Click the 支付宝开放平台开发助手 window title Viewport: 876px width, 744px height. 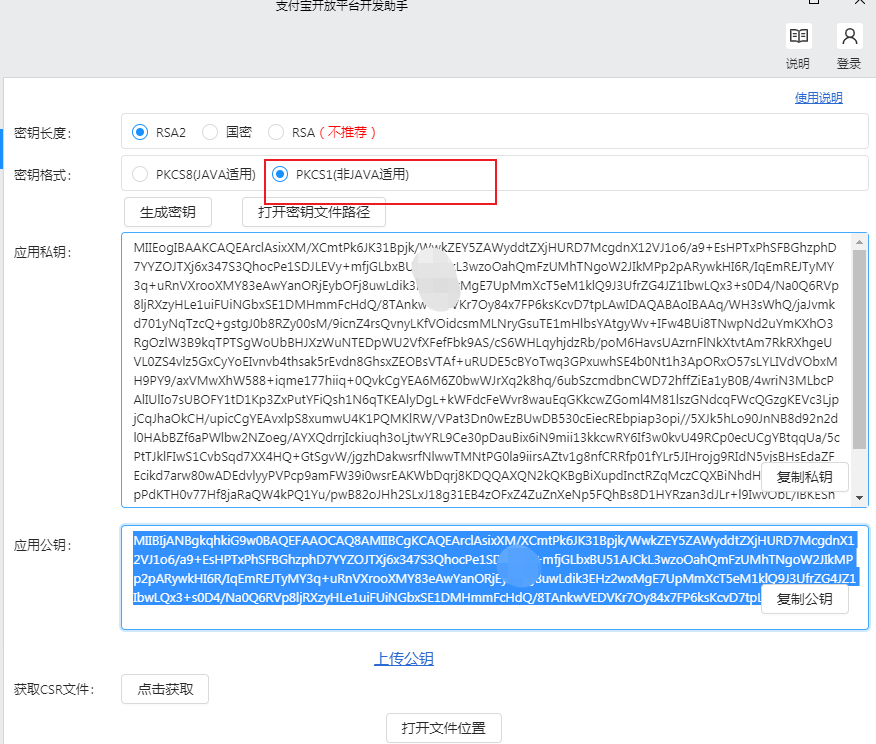tap(342, 6)
